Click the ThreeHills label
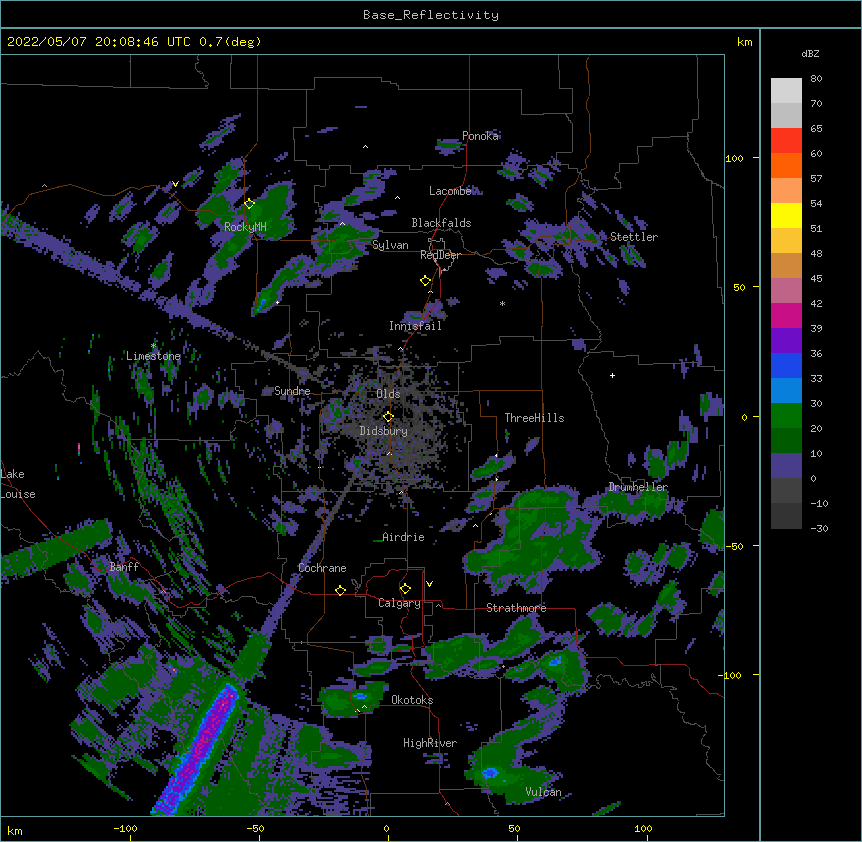The width and height of the screenshot is (862, 842). coord(534,418)
